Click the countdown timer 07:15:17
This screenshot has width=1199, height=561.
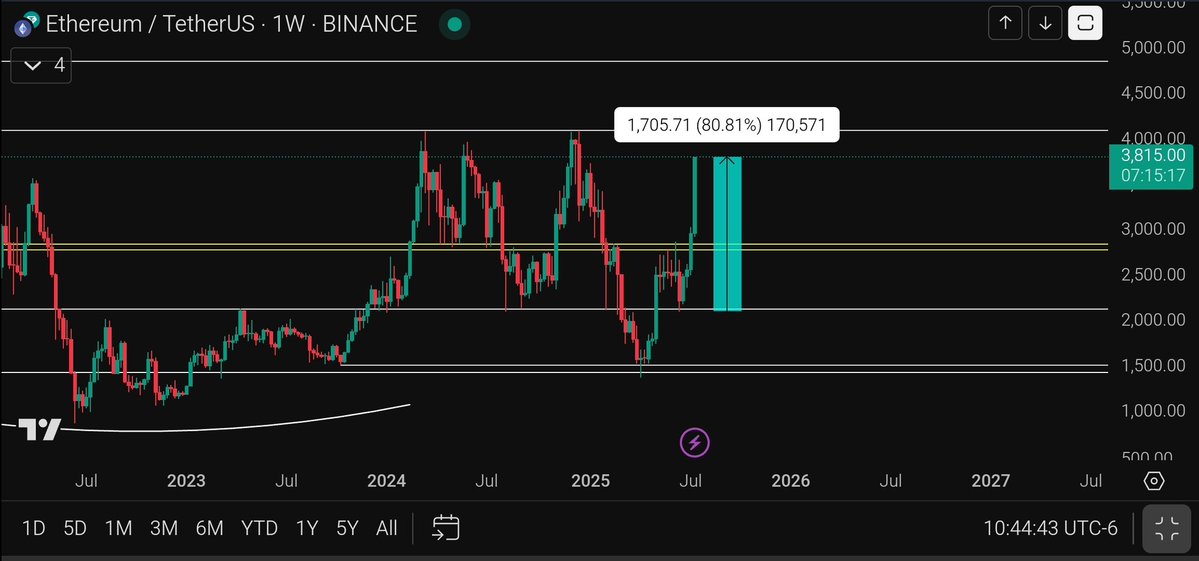pos(1153,176)
